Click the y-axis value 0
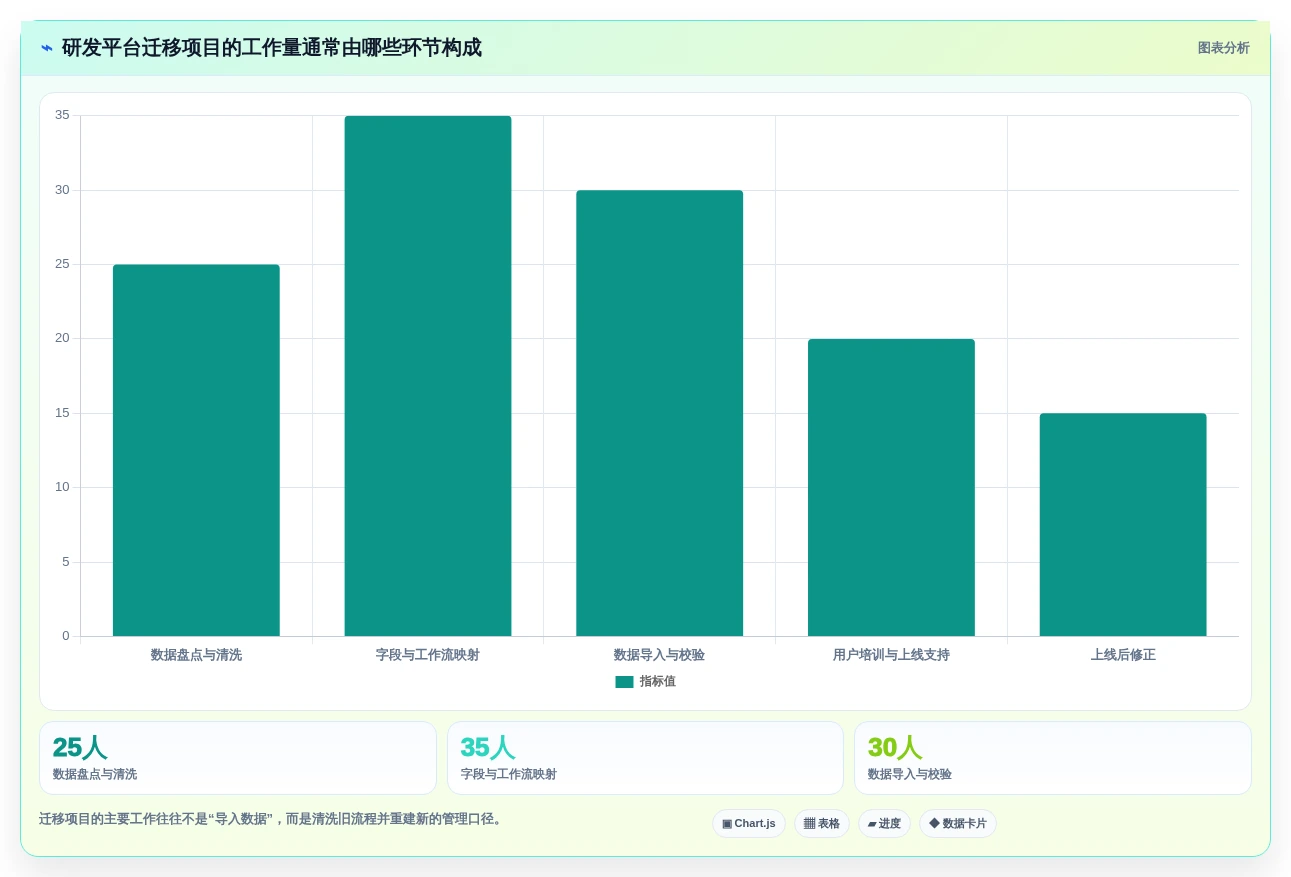The height and width of the screenshot is (877, 1291). 66,636
